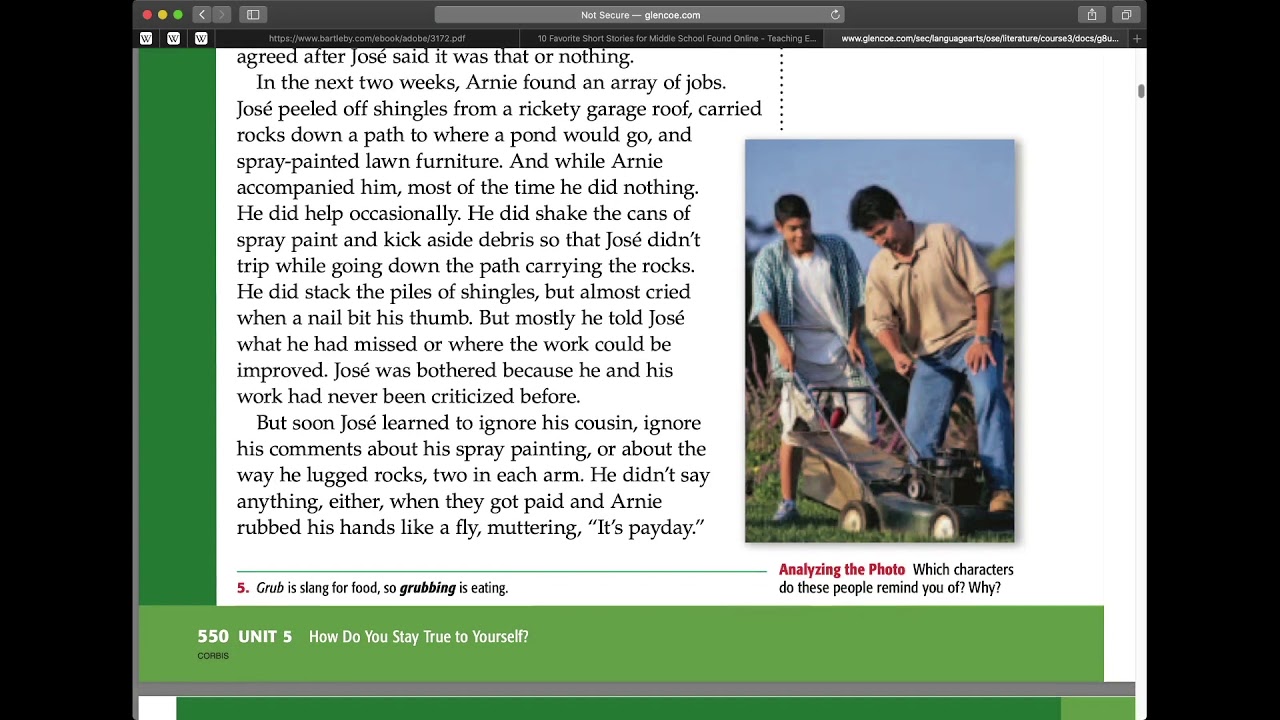Viewport: 1280px width, 720px height.
Task: Click the forward navigation arrow
Action: click(x=222, y=15)
